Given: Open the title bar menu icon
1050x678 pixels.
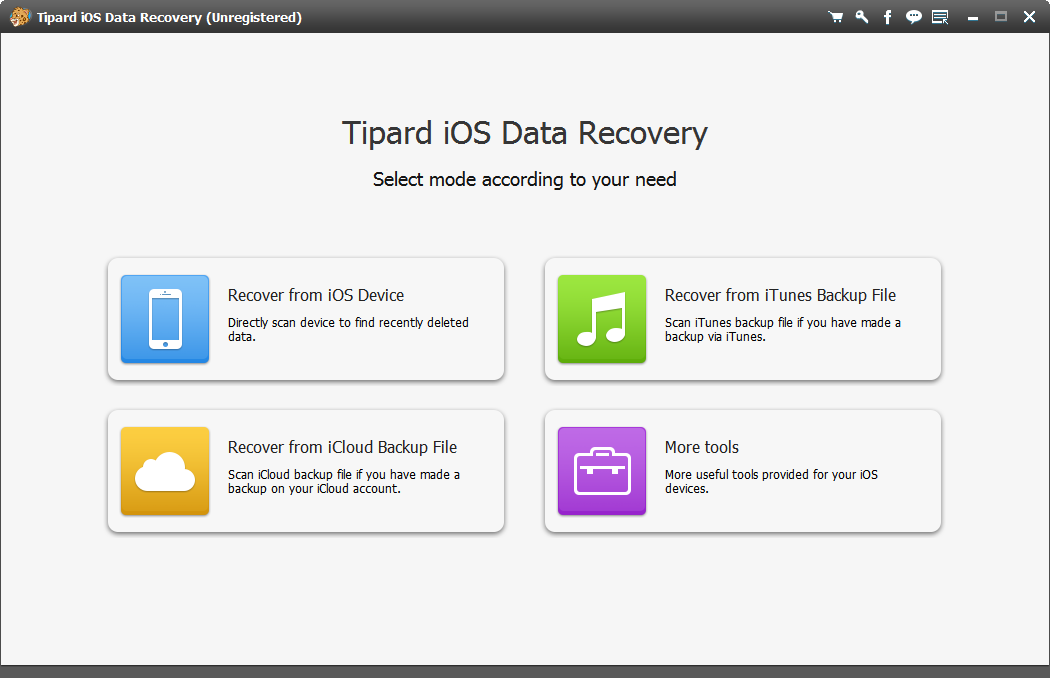Looking at the screenshot, I should 940,17.
